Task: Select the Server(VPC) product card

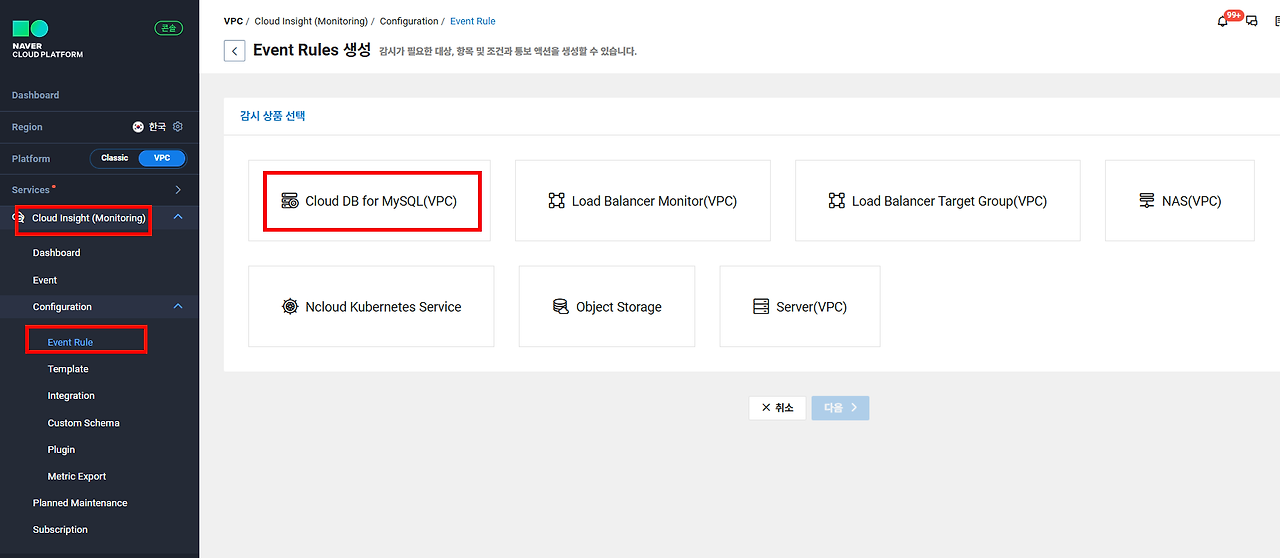Action: coord(800,307)
